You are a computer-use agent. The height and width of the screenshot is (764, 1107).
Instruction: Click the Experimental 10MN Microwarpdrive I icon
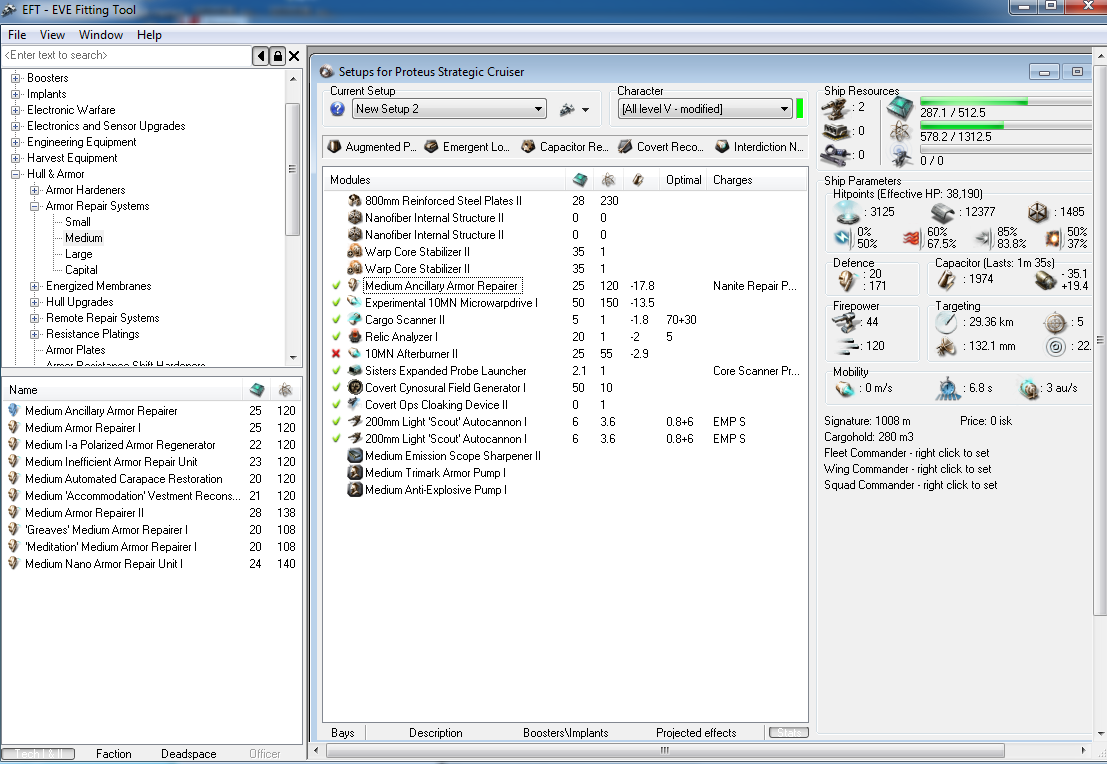coord(354,302)
